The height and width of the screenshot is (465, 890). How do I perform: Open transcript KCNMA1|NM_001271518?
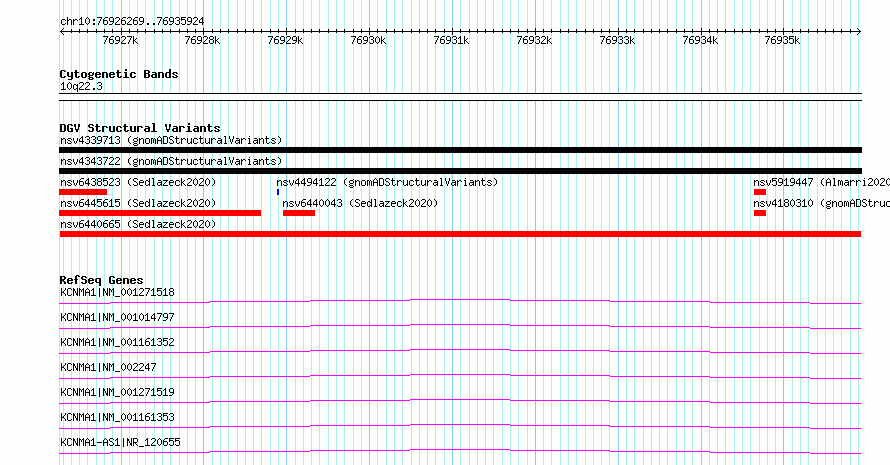point(117,292)
